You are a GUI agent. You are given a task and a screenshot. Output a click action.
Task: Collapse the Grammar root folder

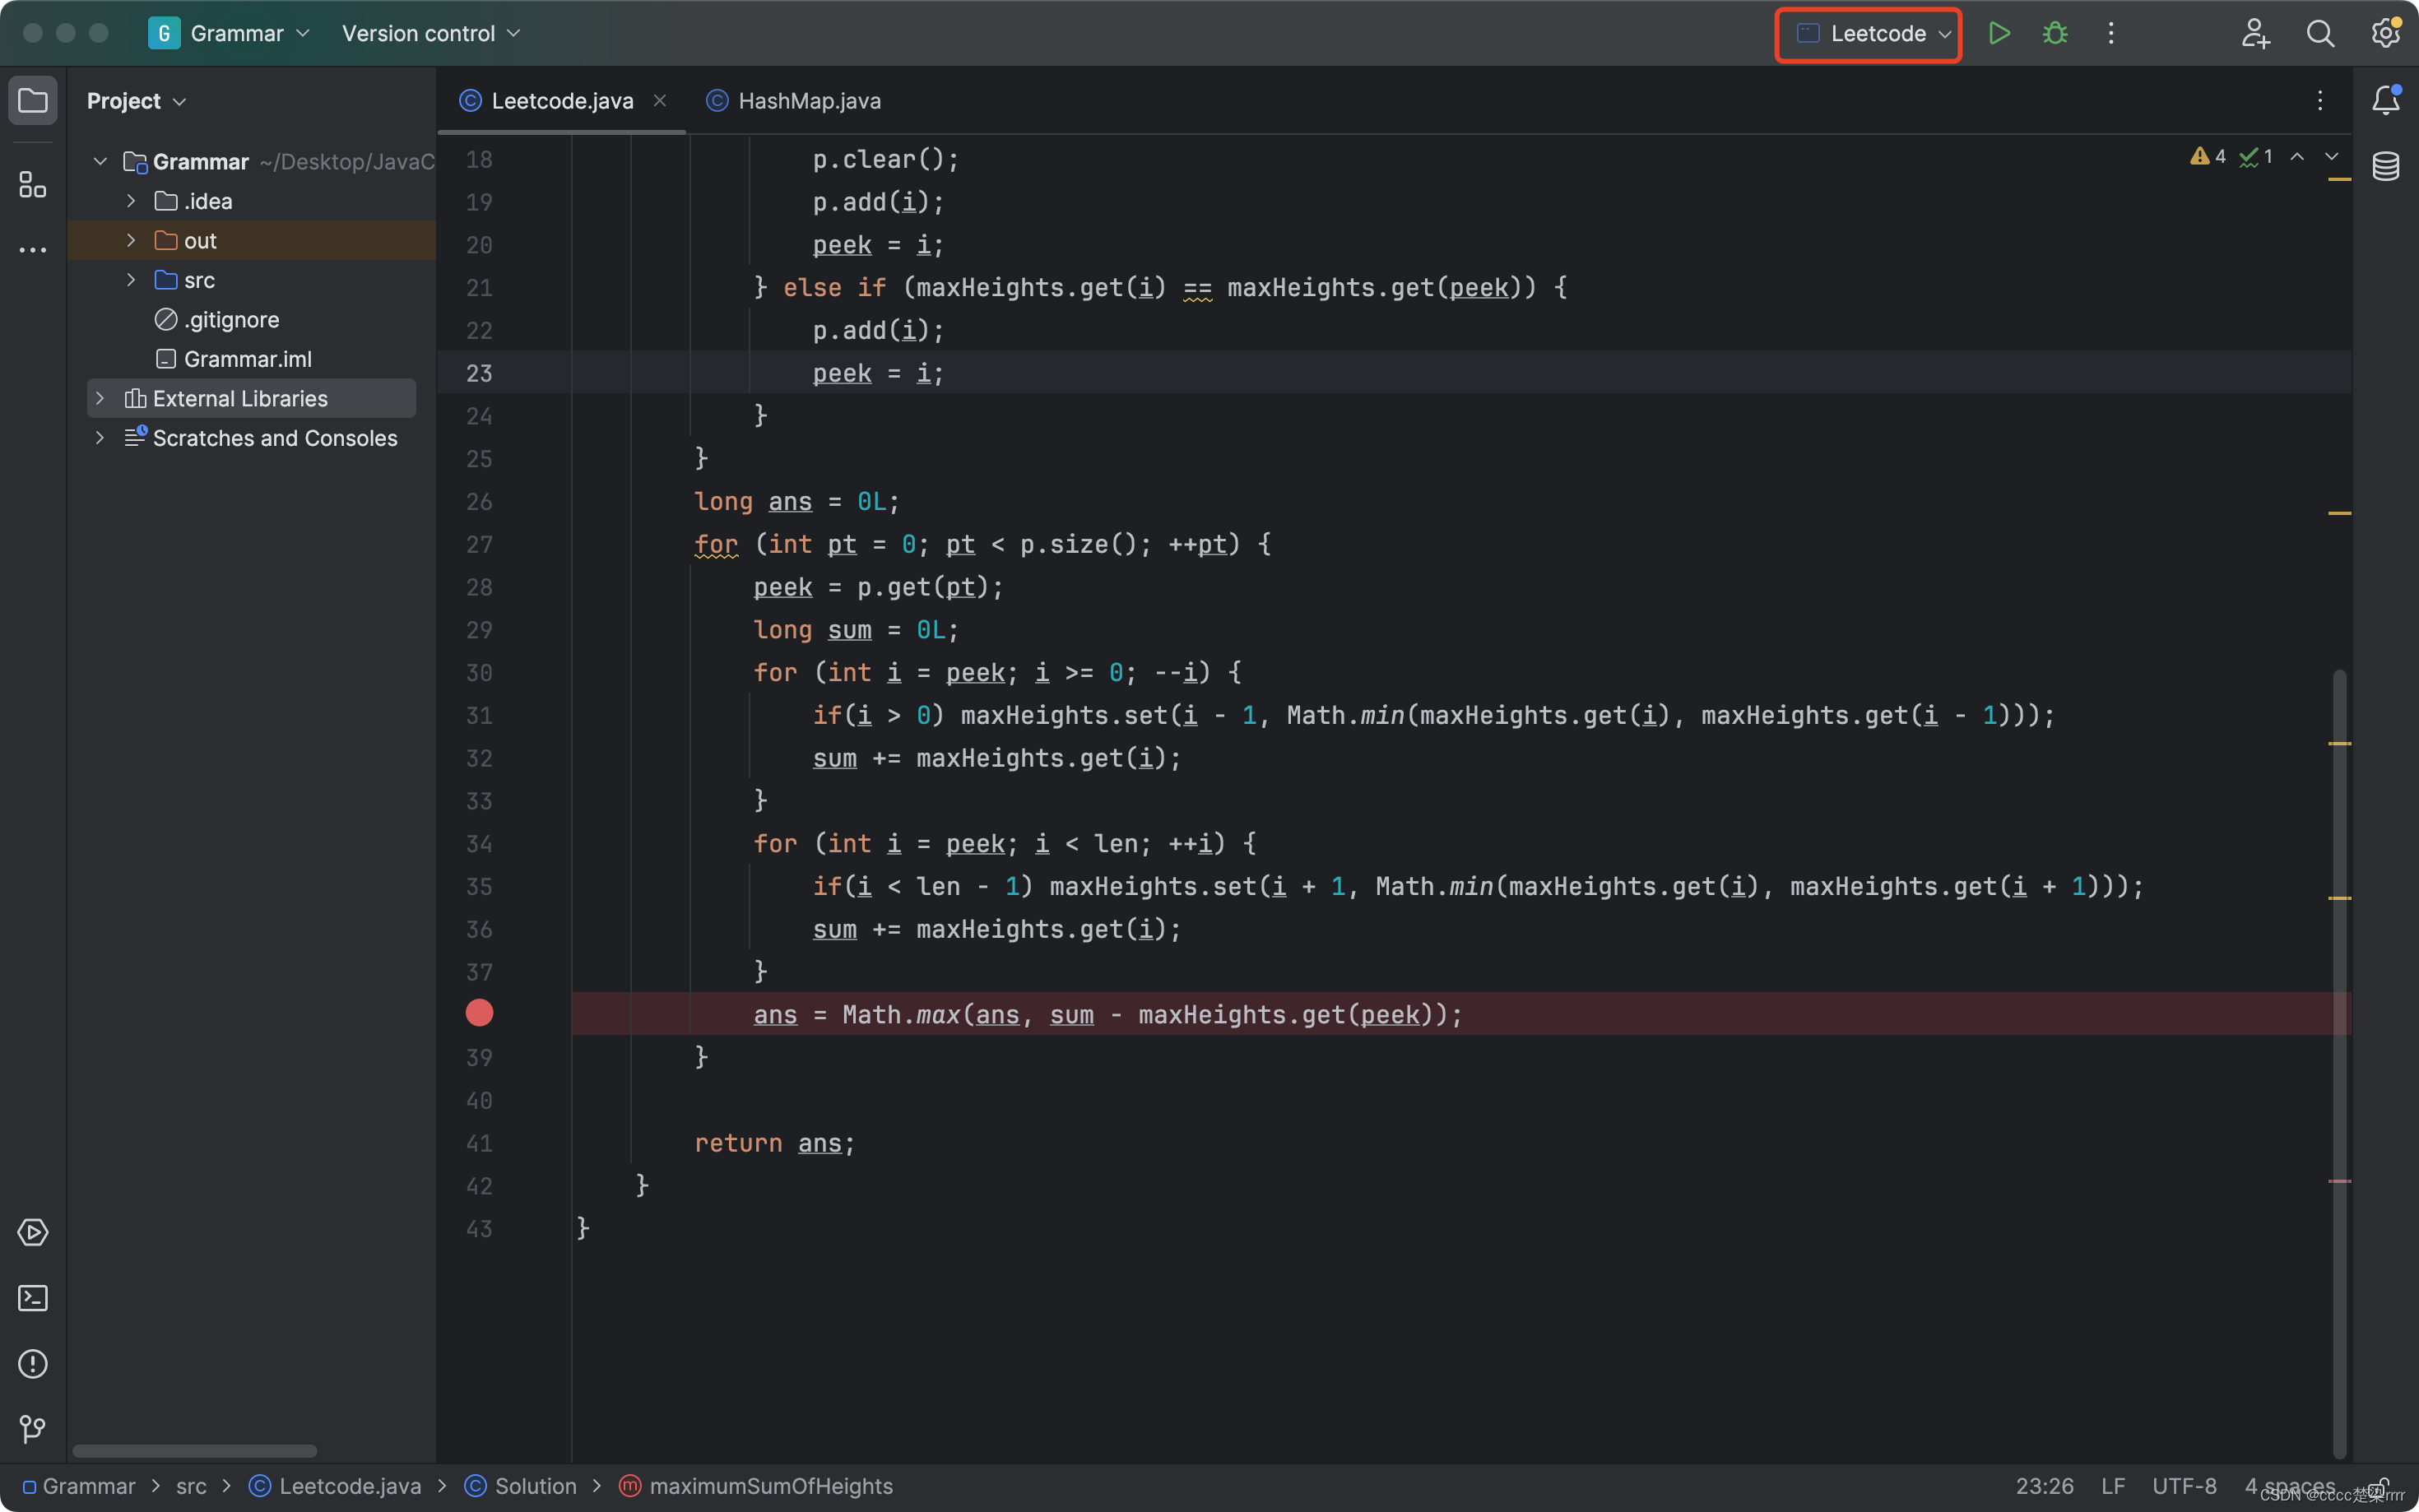(x=100, y=161)
